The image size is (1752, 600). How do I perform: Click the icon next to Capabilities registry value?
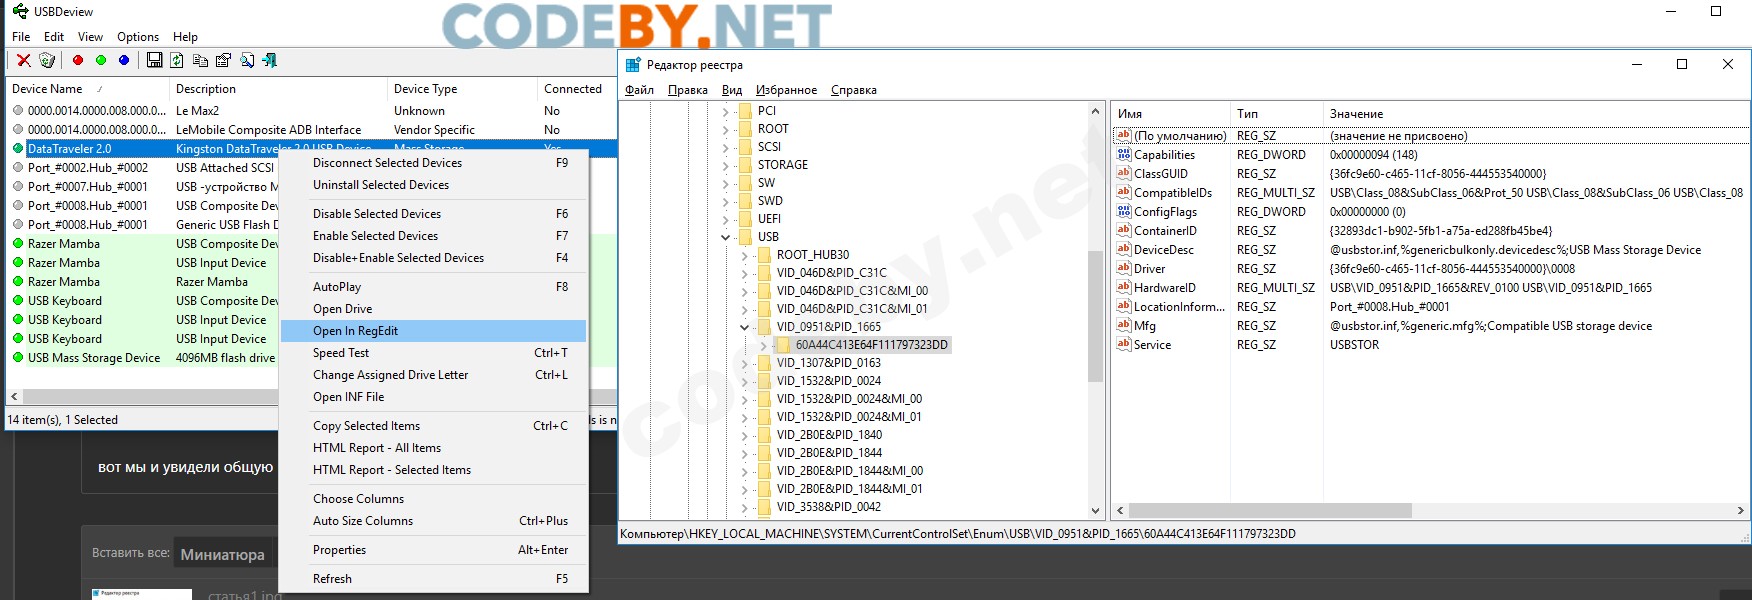click(1124, 155)
